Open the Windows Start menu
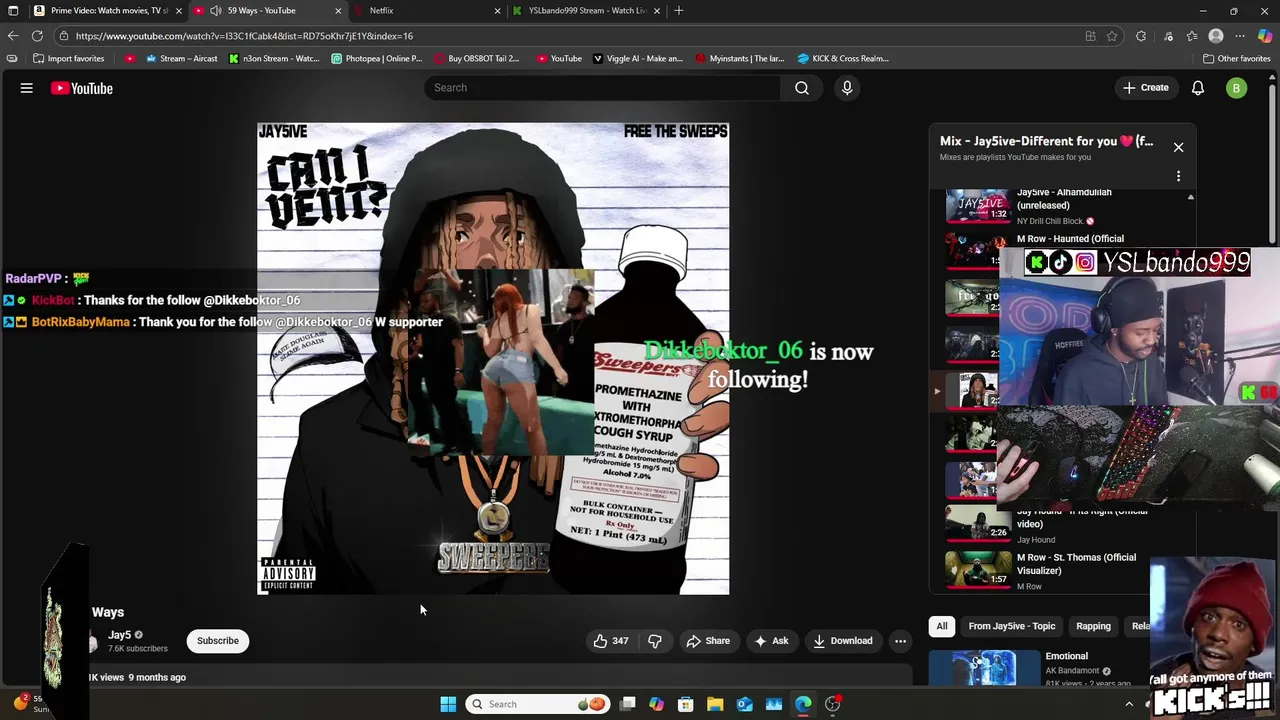1280x720 pixels. (x=448, y=704)
